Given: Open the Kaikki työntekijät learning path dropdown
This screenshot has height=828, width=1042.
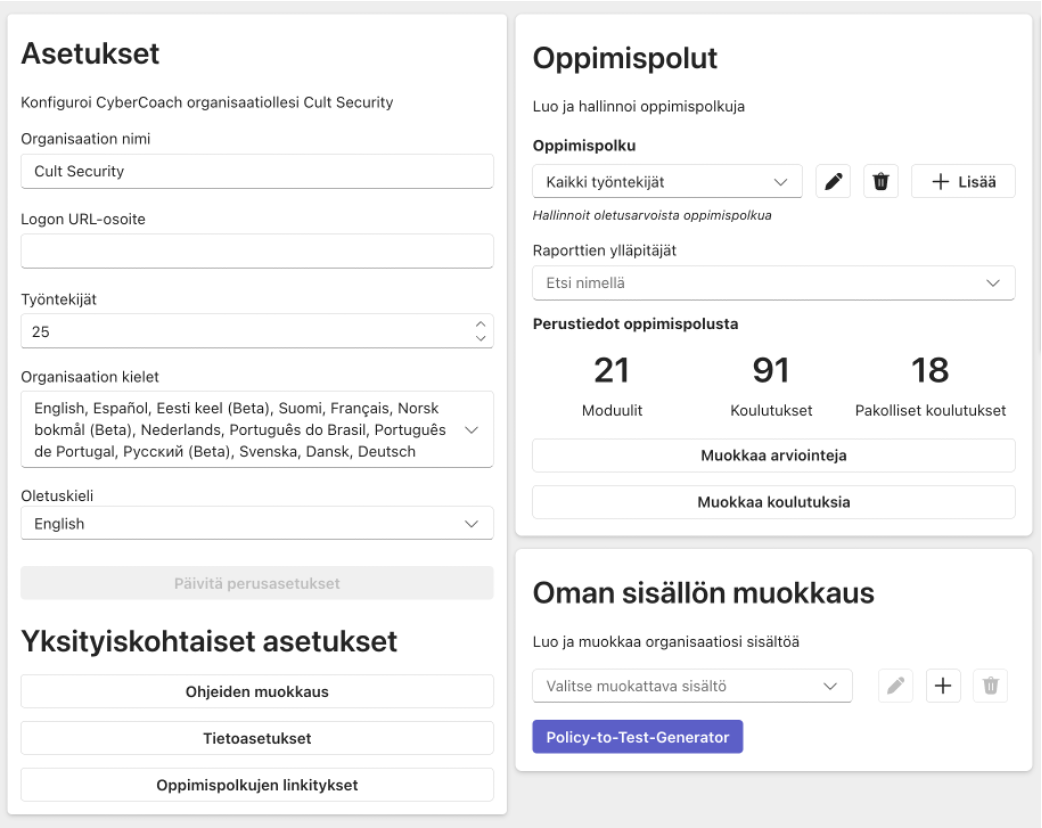Looking at the screenshot, I should pyautogui.click(x=667, y=182).
